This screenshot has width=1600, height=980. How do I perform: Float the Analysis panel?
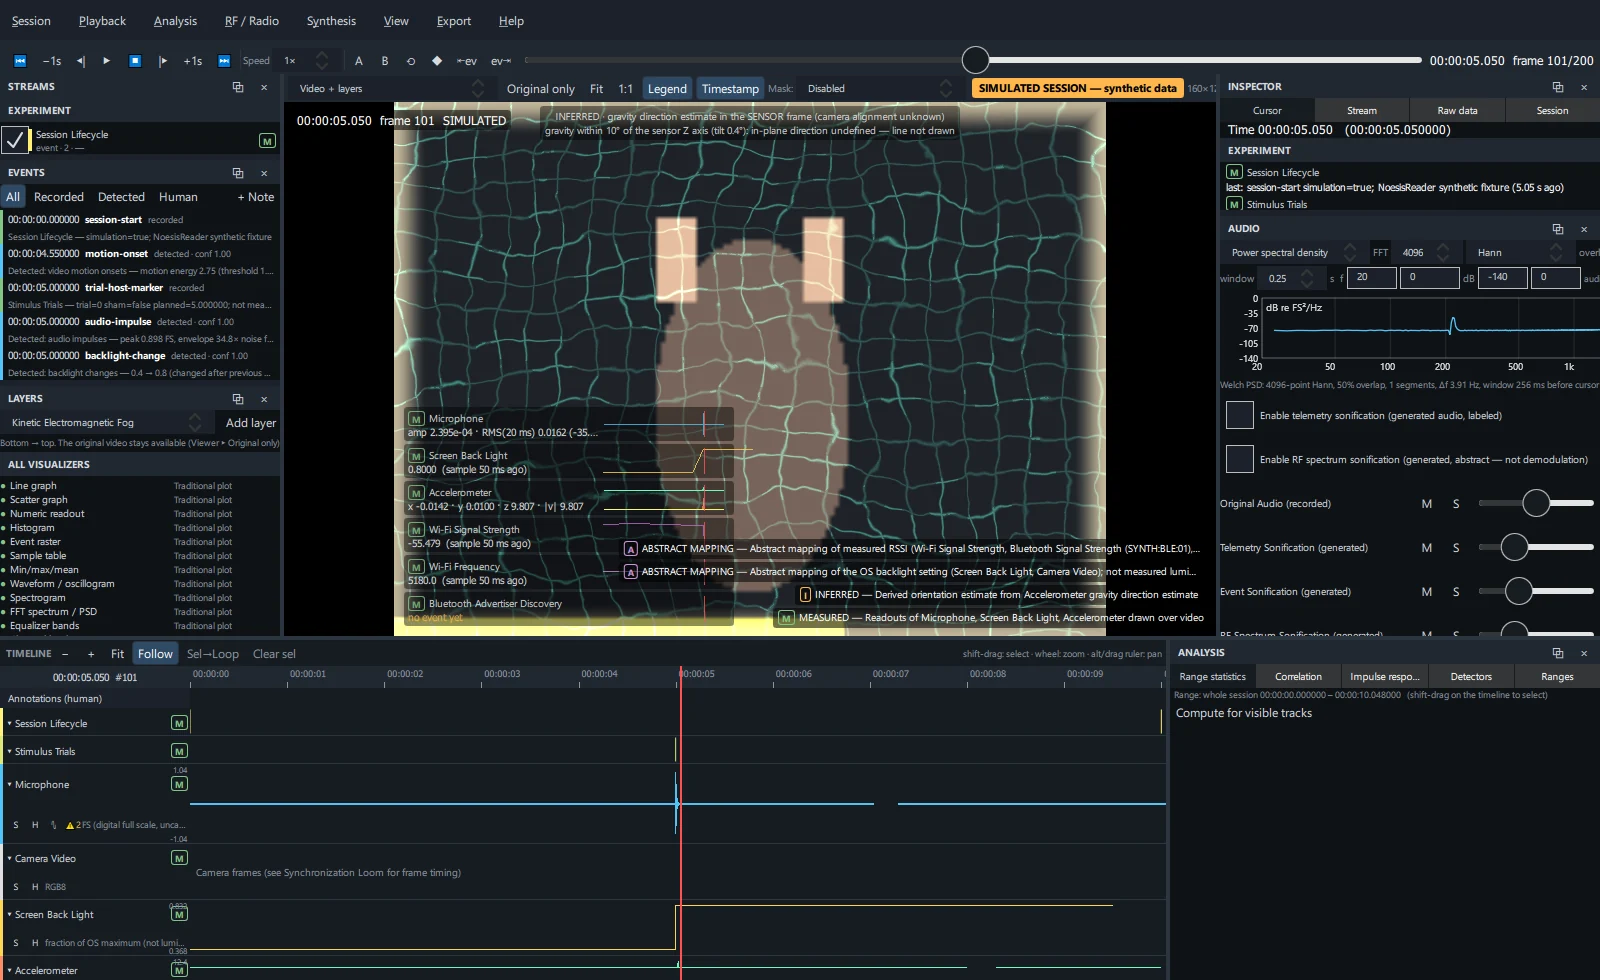pyautogui.click(x=1558, y=653)
